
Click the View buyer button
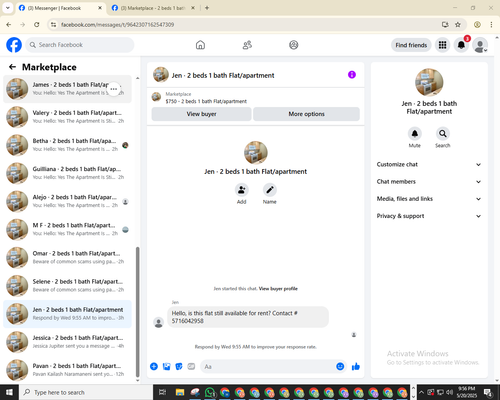point(201,114)
